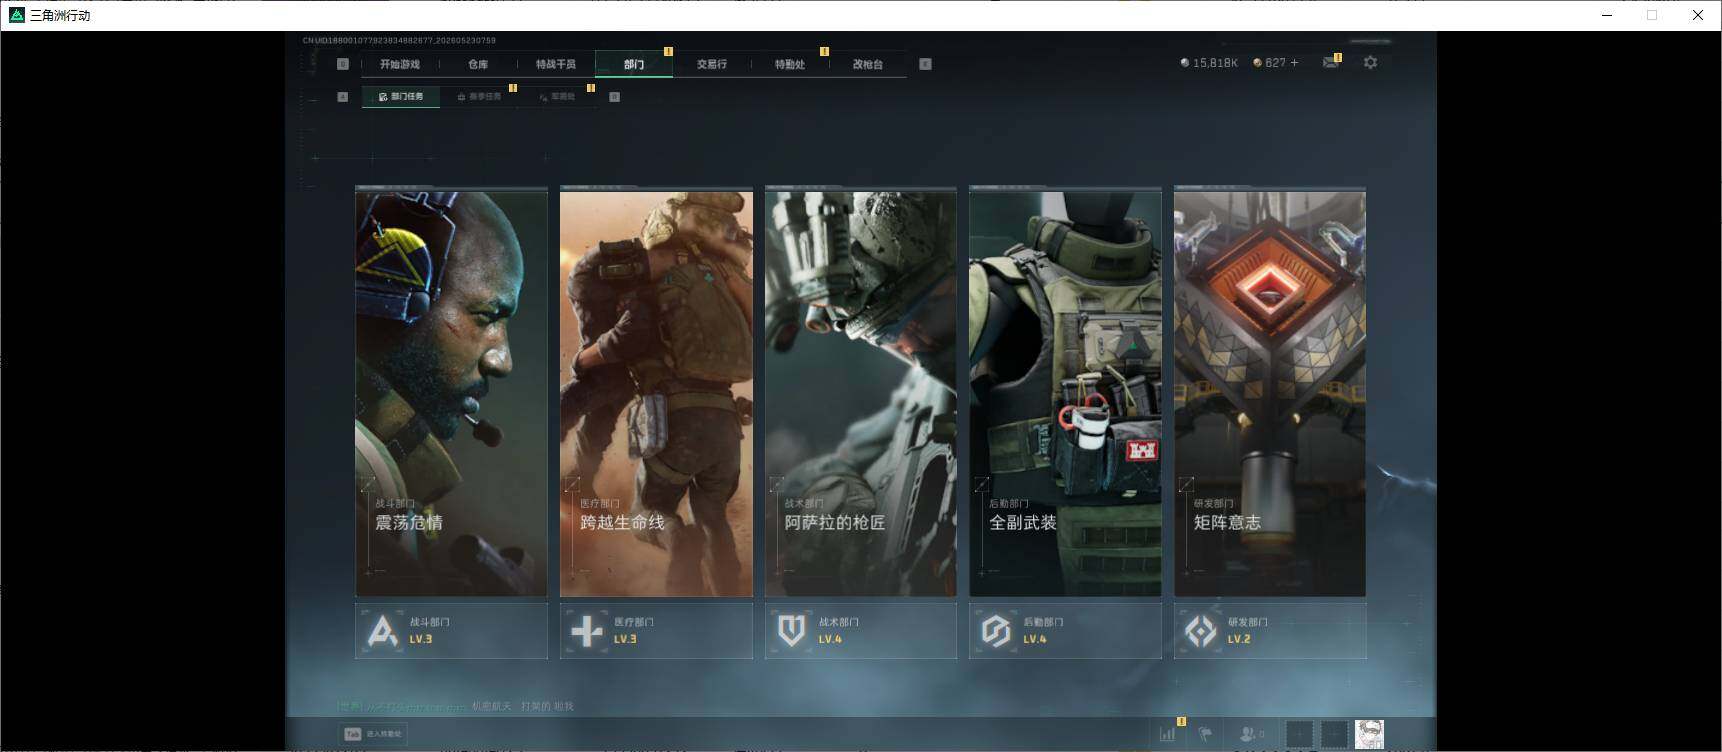Image resolution: width=1722 pixels, height=752 pixels.
Task: Click the second empty squad slot
Action: 1334,734
